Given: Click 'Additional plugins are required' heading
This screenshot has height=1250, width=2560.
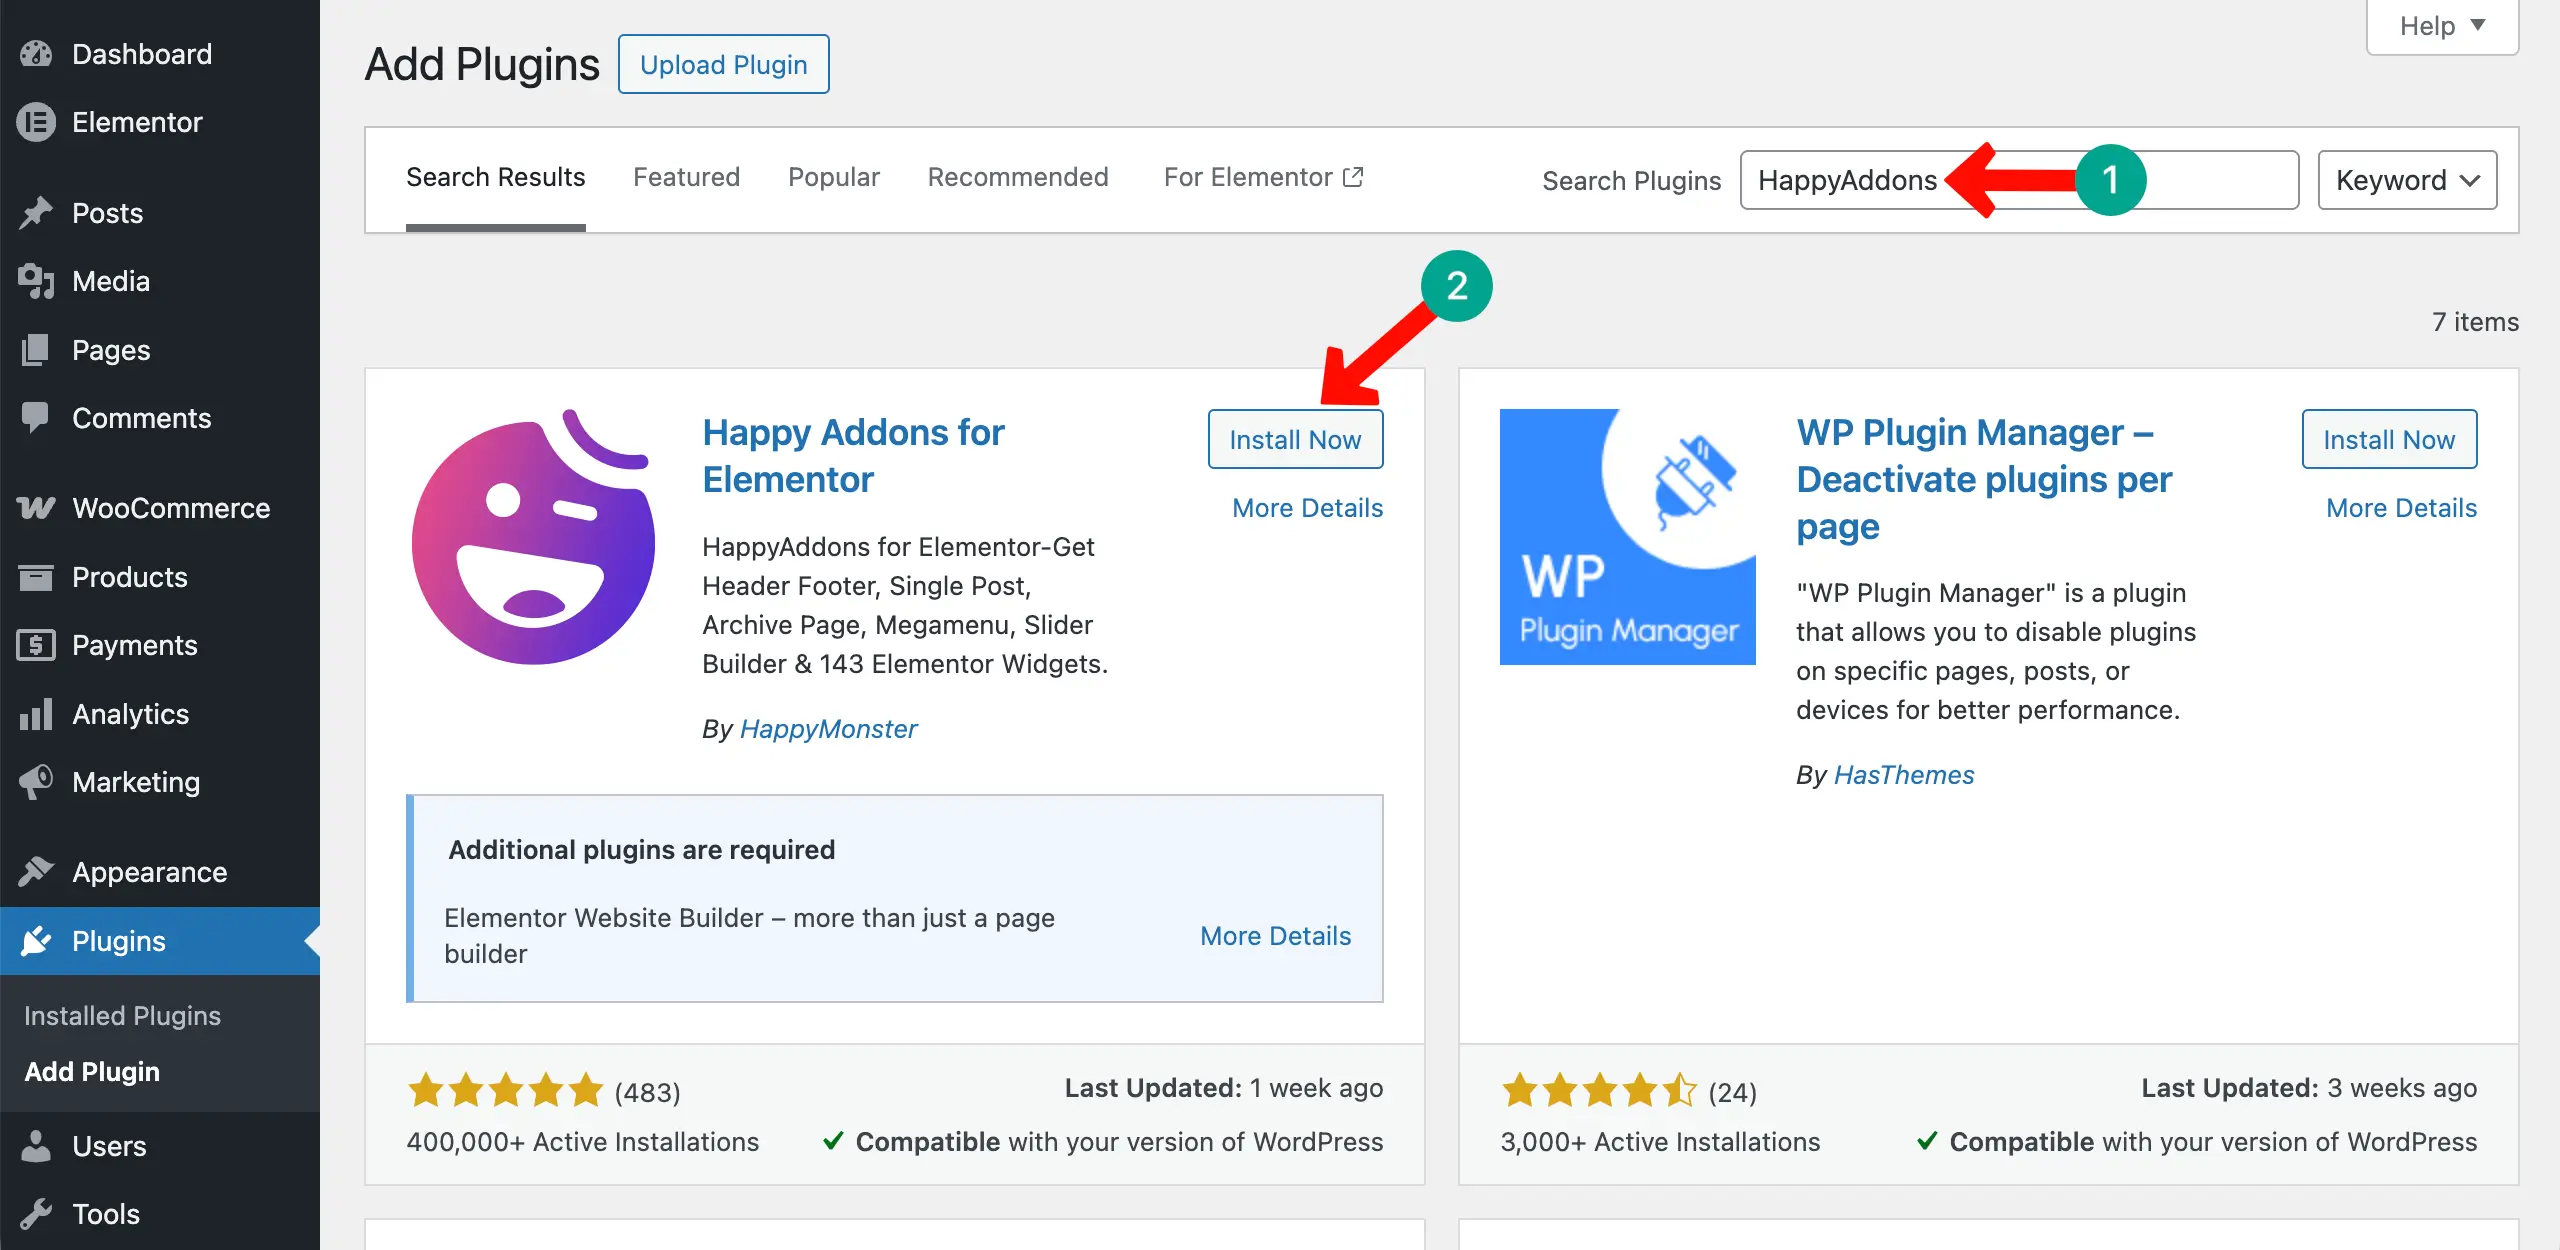Looking at the screenshot, I should pos(641,850).
